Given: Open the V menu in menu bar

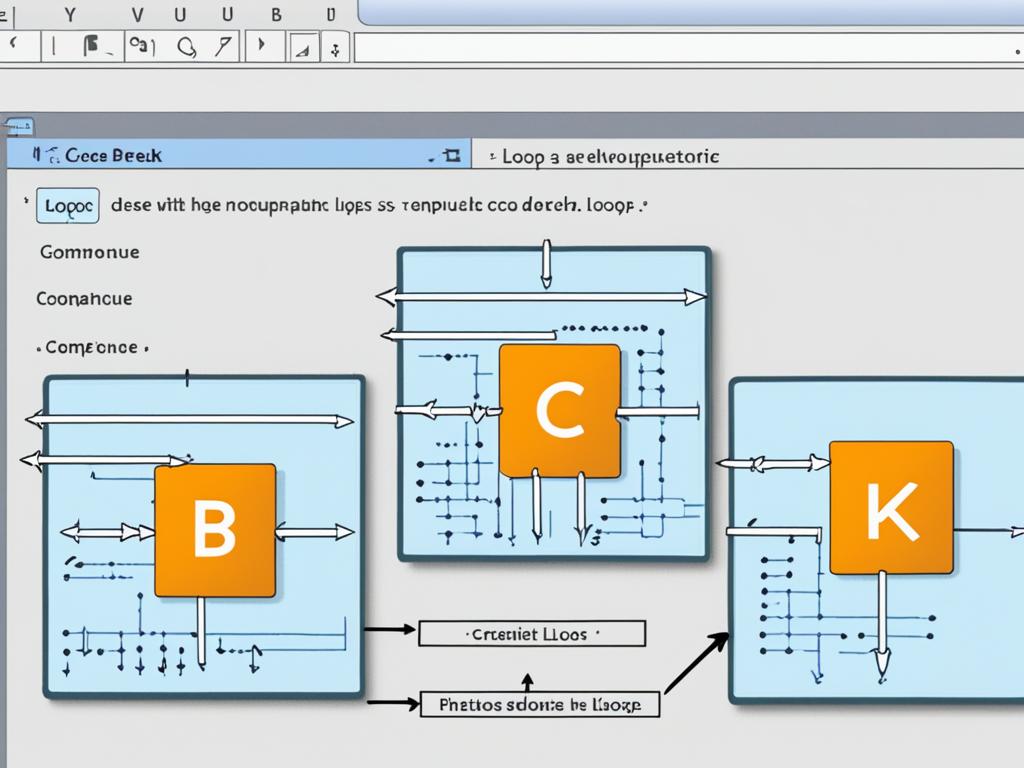Looking at the screenshot, I should (138, 14).
